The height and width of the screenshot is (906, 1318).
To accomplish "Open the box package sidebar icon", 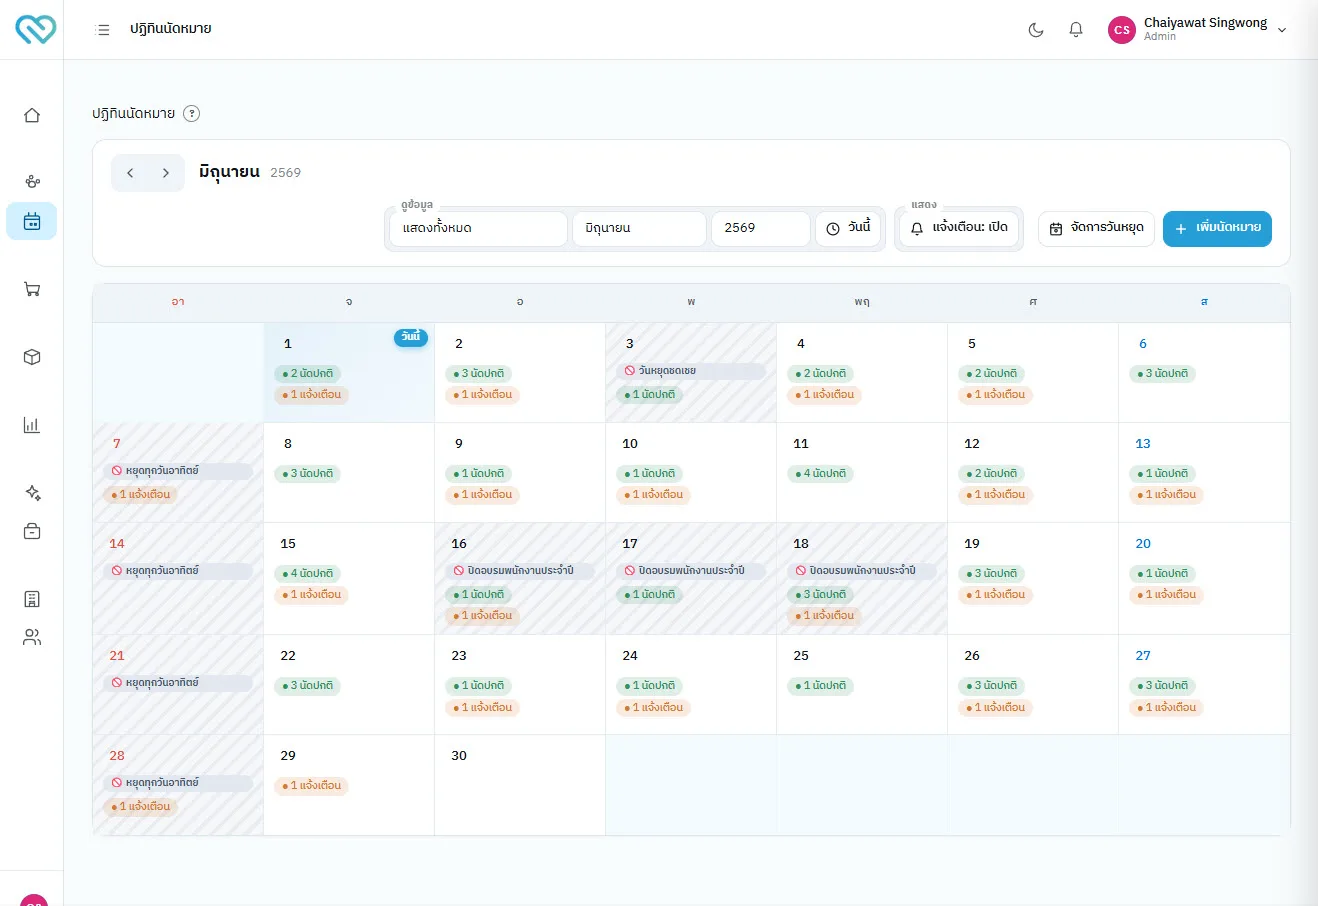I will click(x=32, y=357).
